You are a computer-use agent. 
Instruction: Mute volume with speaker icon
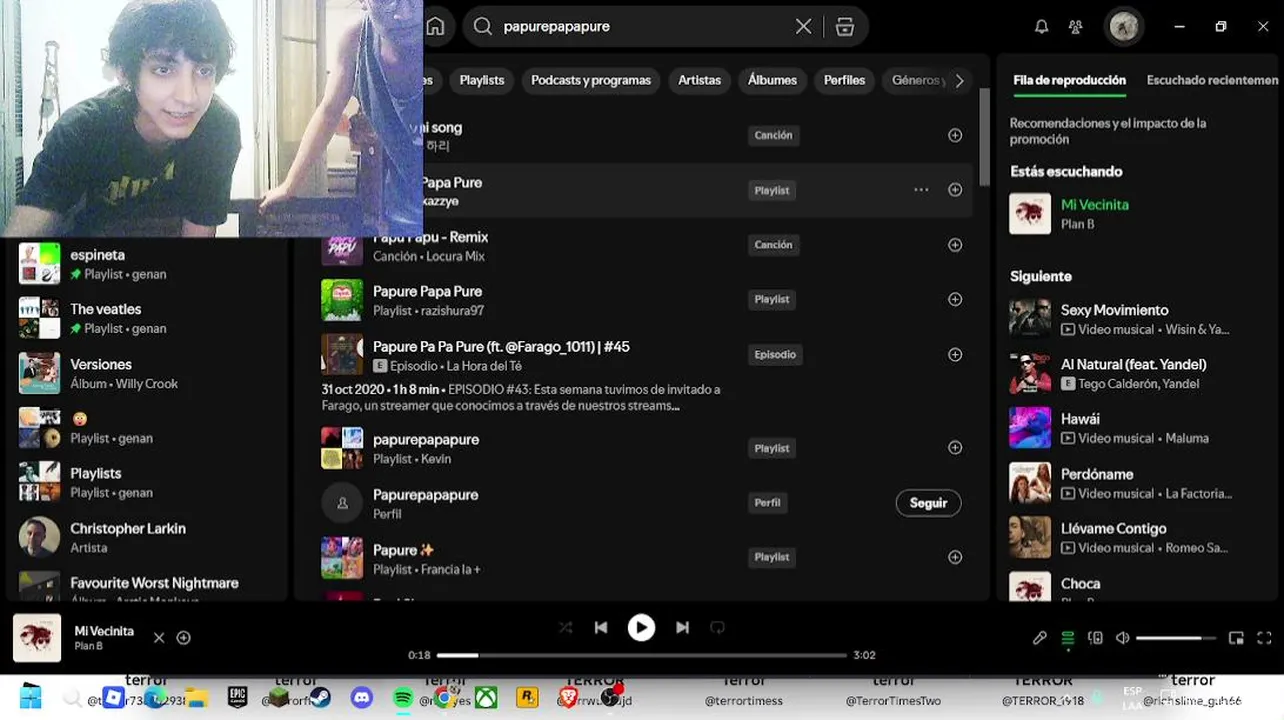(x=1123, y=638)
